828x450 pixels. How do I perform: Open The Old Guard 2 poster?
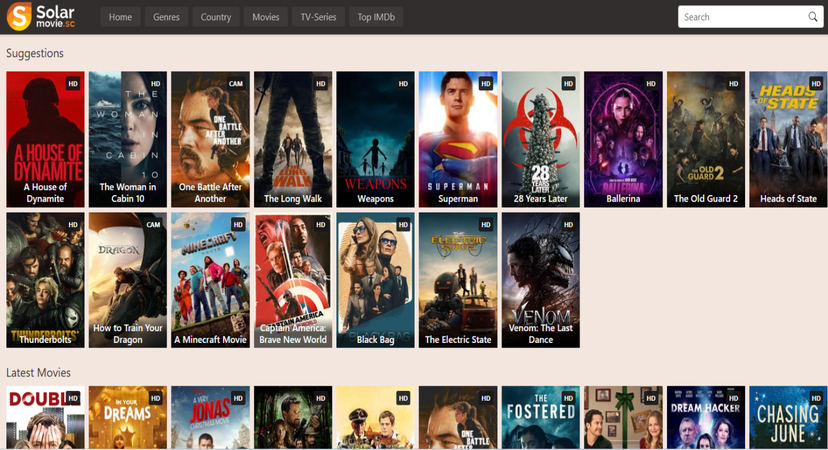click(x=706, y=139)
